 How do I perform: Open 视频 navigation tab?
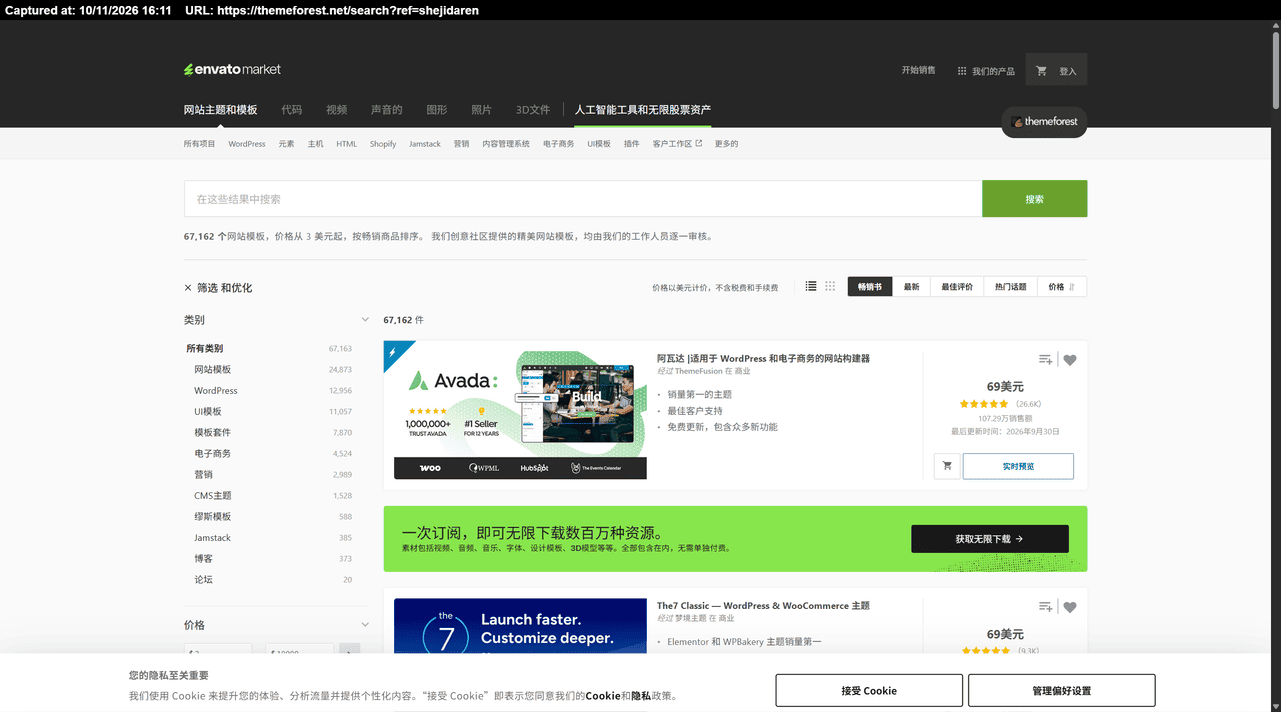tap(336, 110)
